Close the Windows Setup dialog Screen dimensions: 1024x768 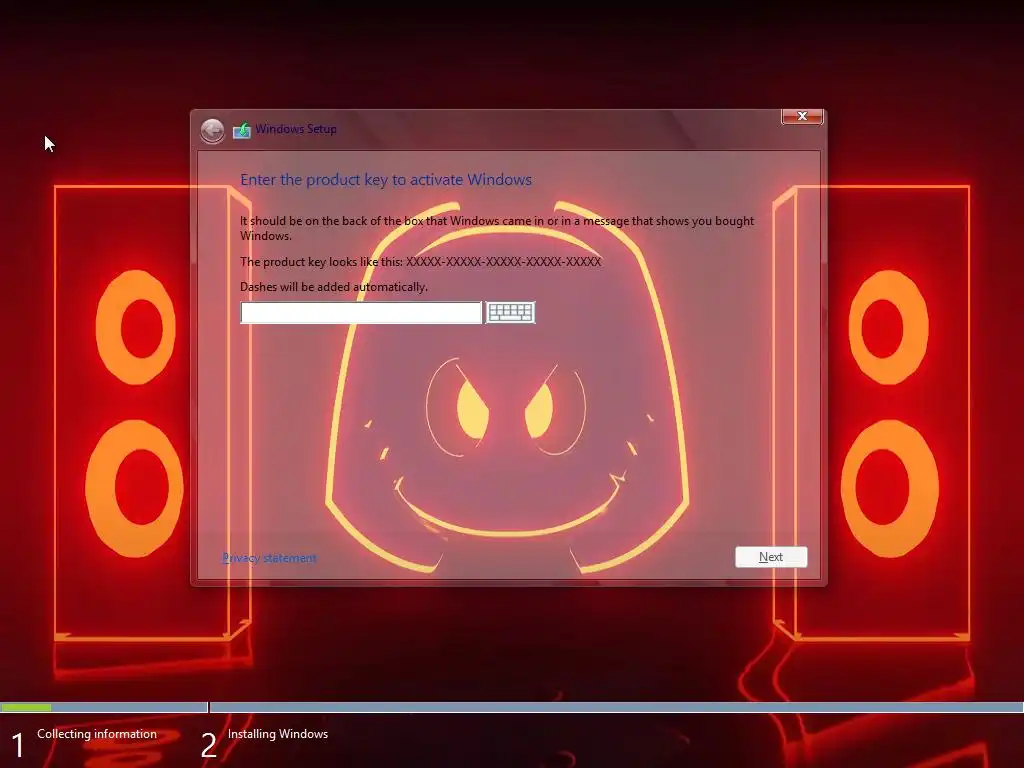[x=802, y=116]
